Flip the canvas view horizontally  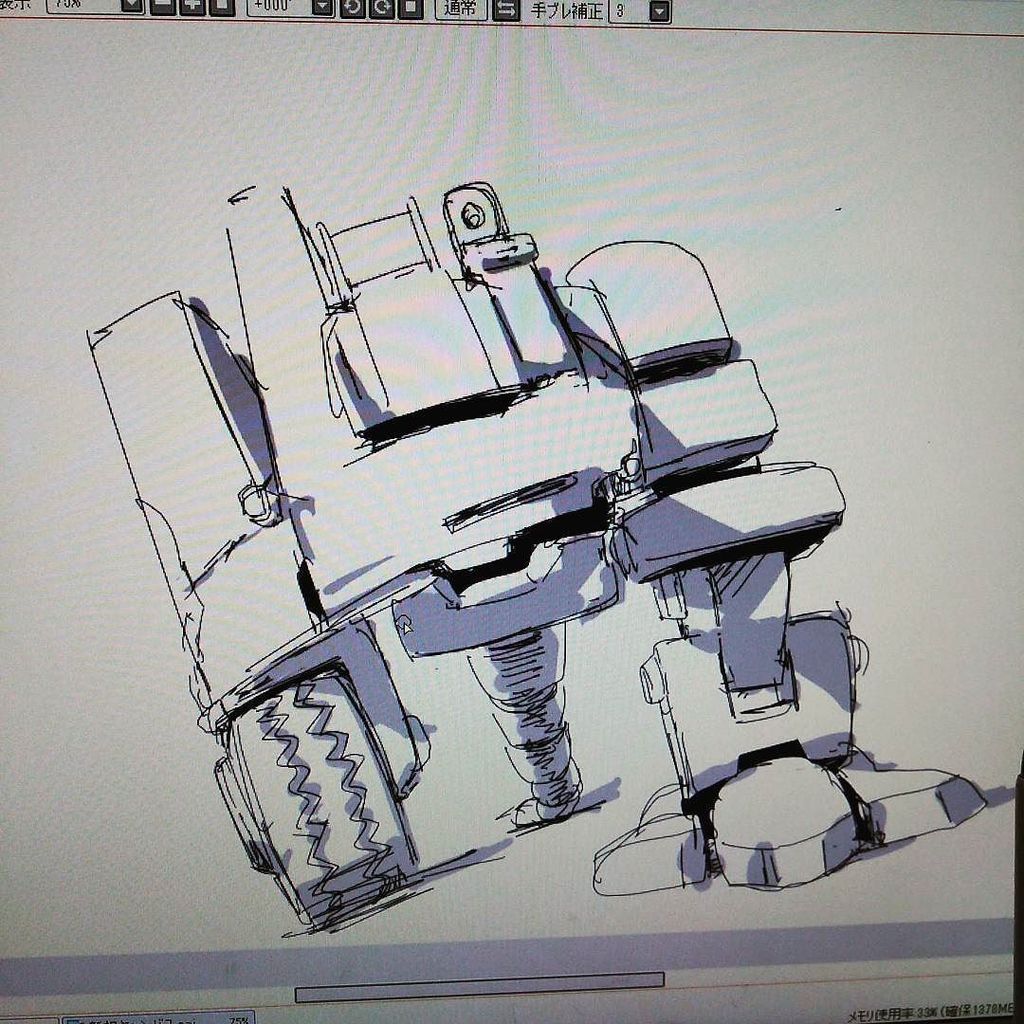point(507,9)
